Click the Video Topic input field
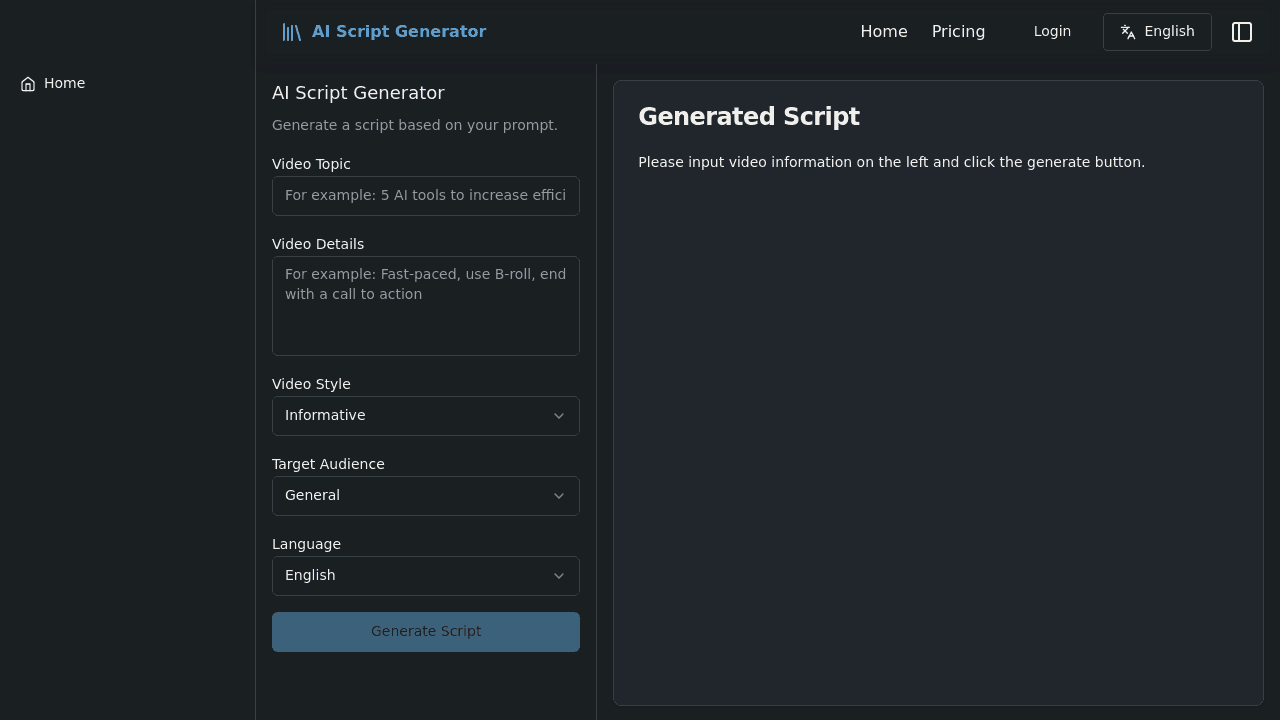This screenshot has height=720, width=1280. coord(425,196)
